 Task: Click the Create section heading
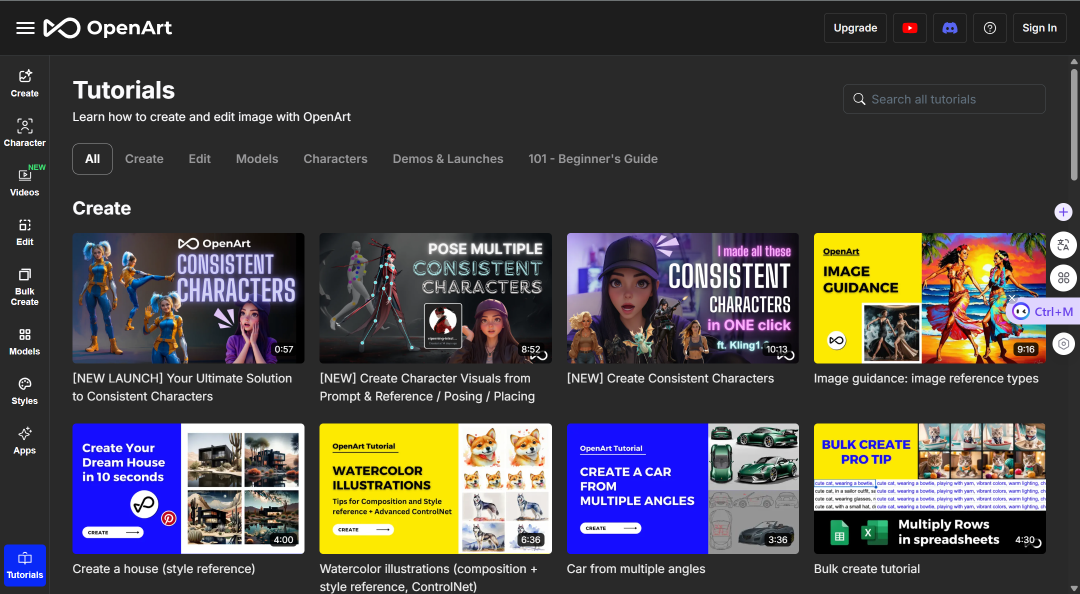[x=102, y=208]
